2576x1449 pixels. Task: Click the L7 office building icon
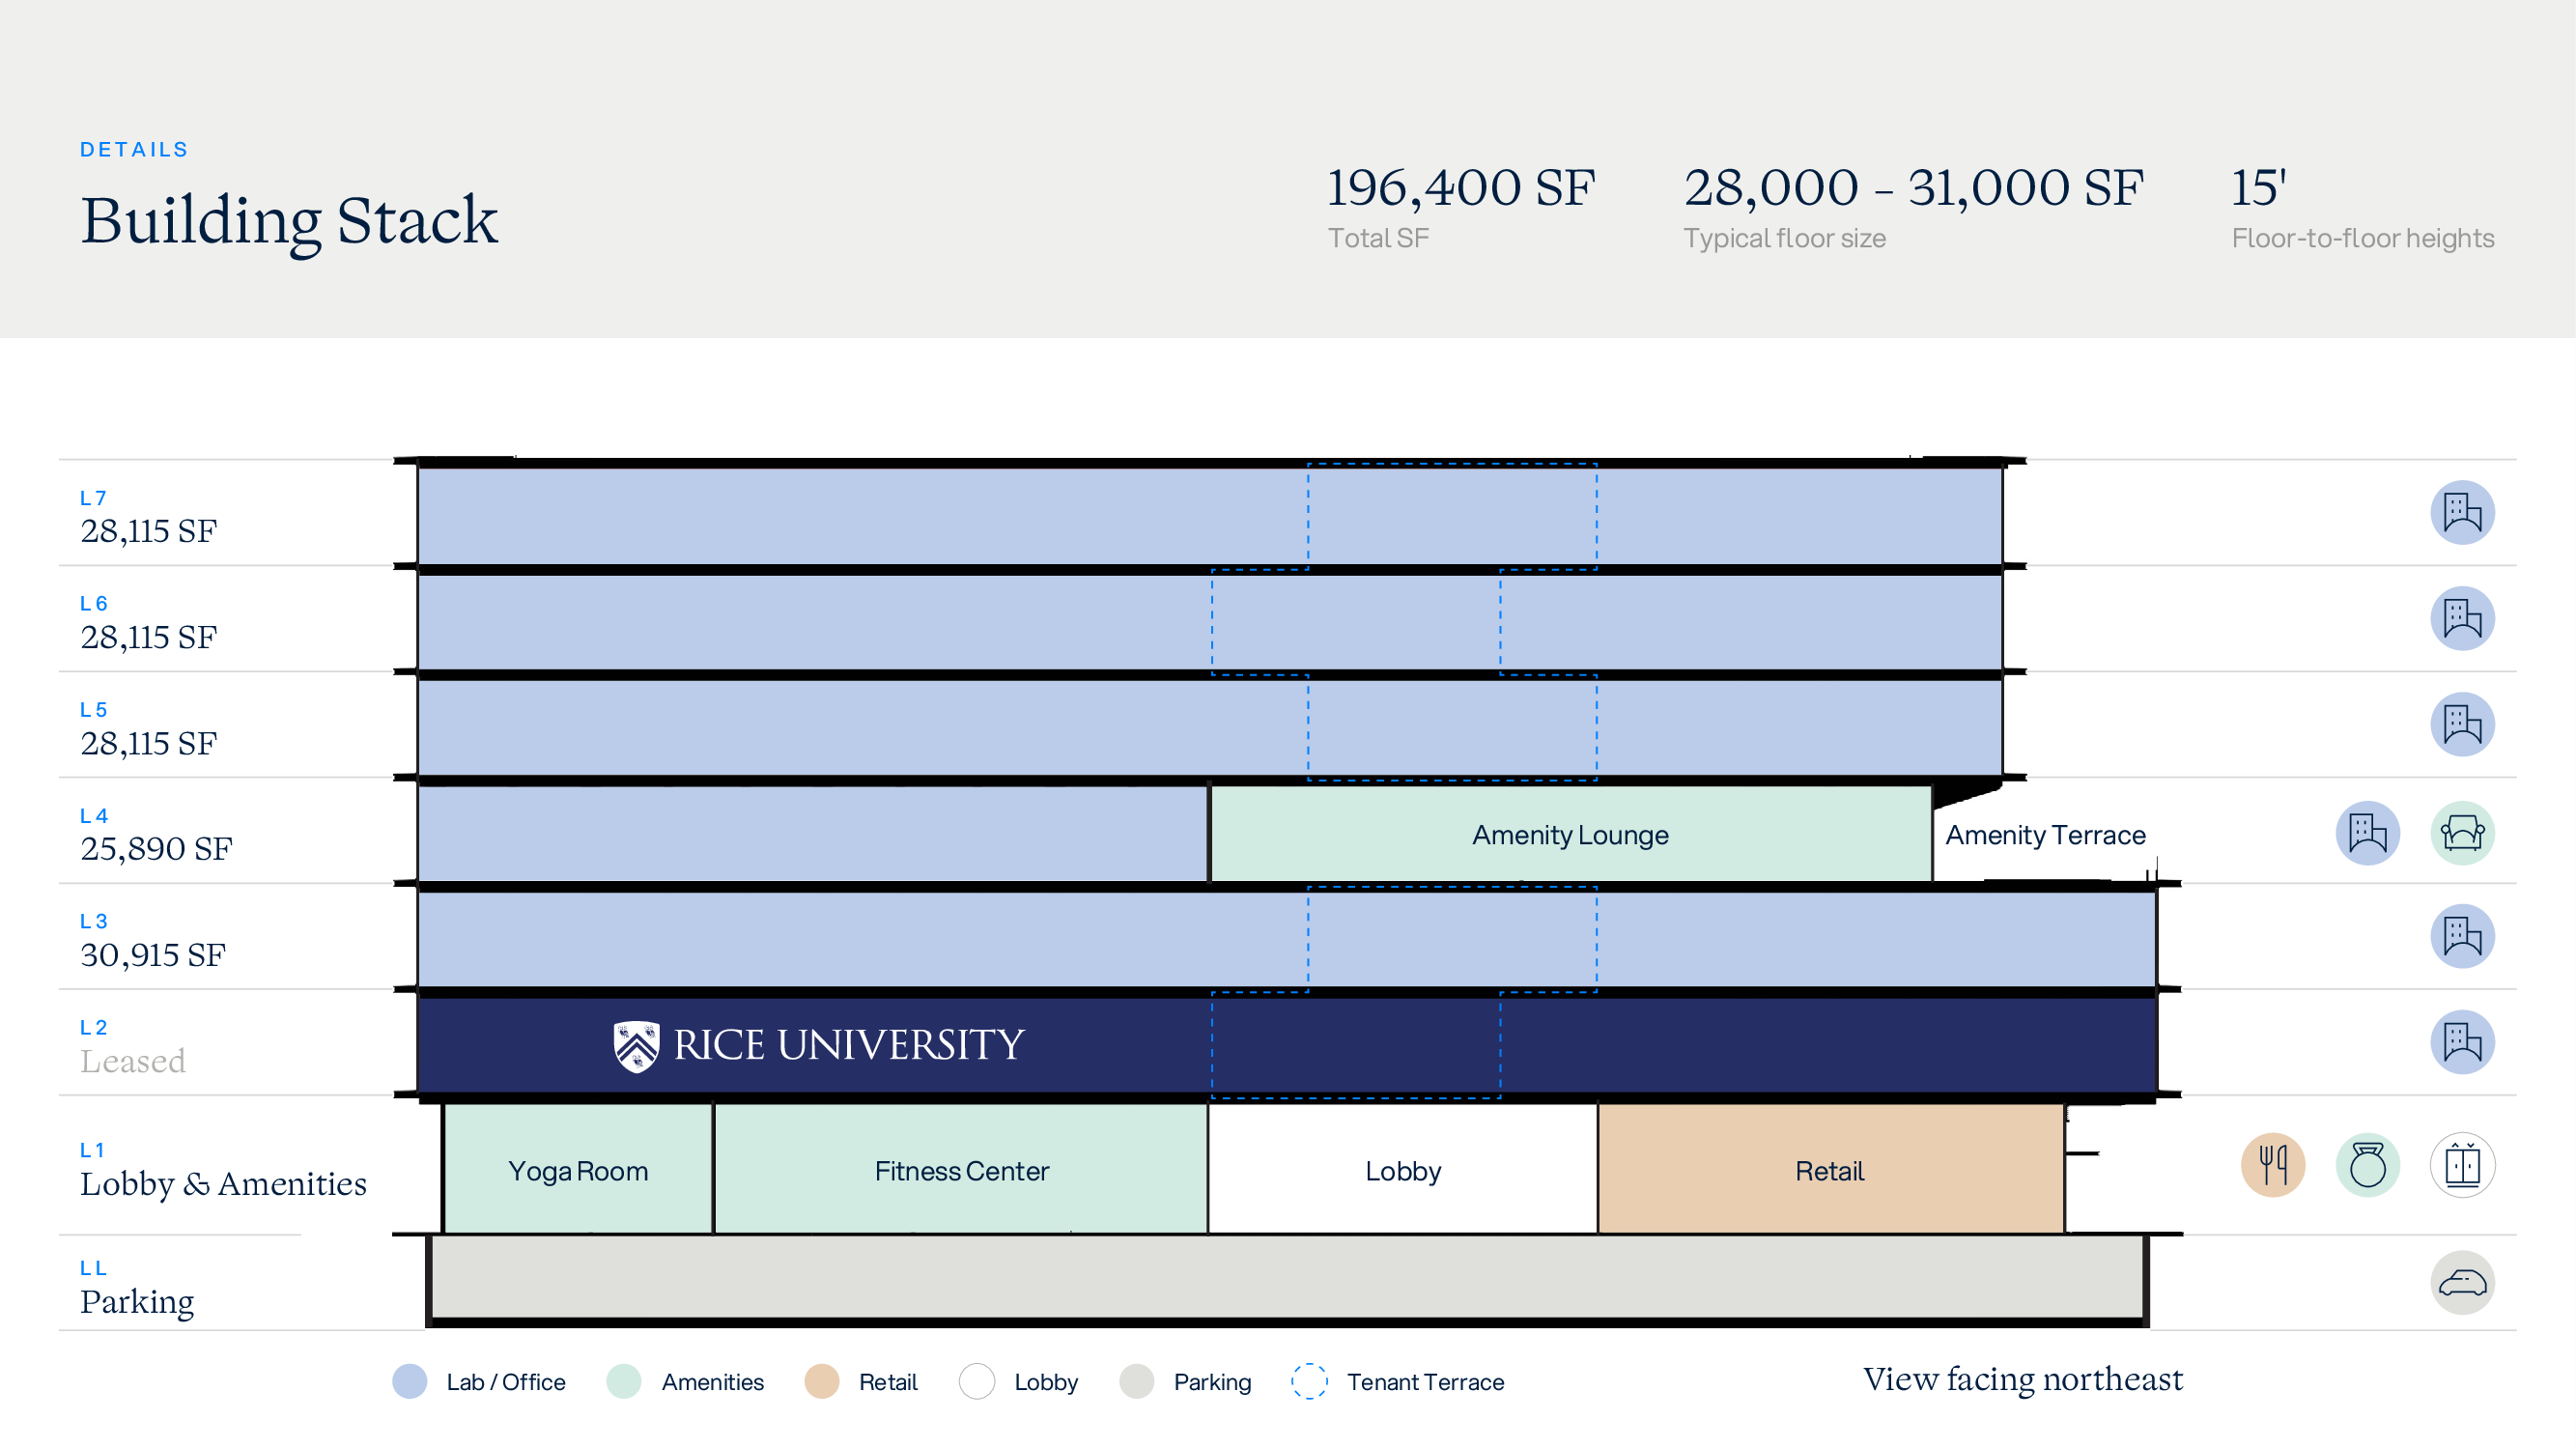pyautogui.click(x=2461, y=513)
